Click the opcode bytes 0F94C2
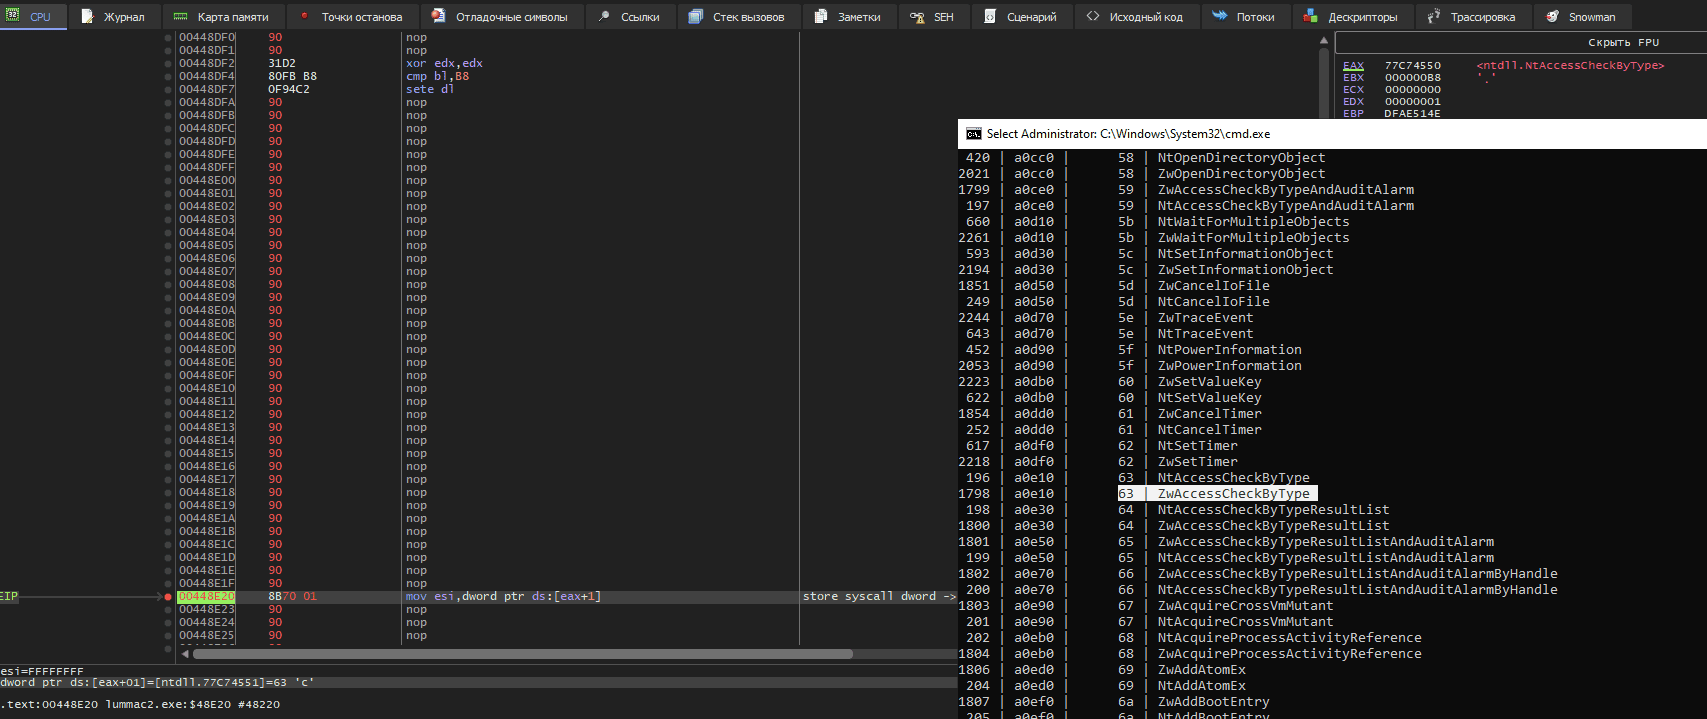The image size is (1707, 719). pyautogui.click(x=289, y=89)
